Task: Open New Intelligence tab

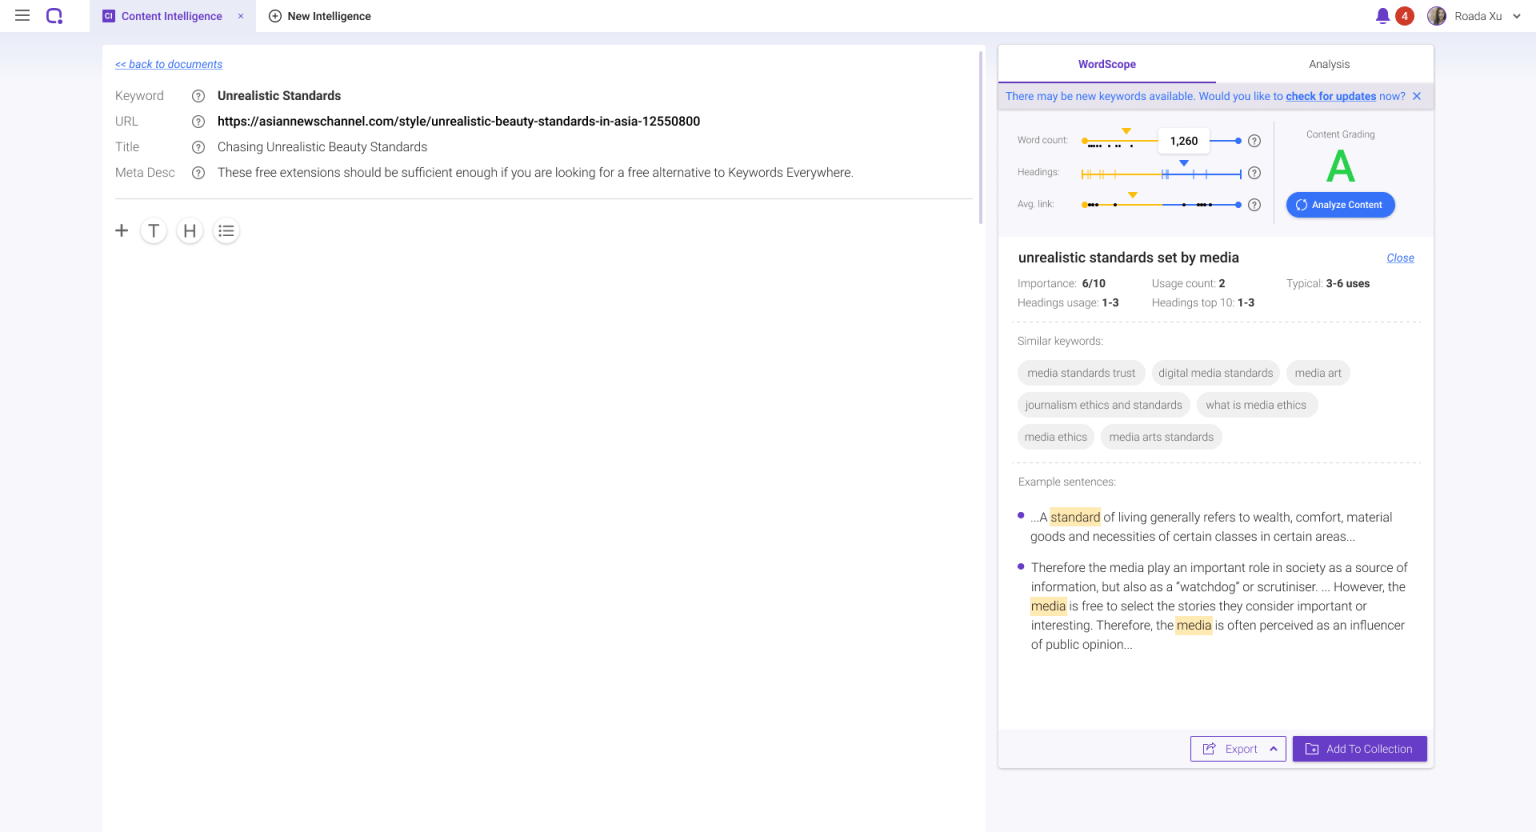Action: (x=320, y=16)
